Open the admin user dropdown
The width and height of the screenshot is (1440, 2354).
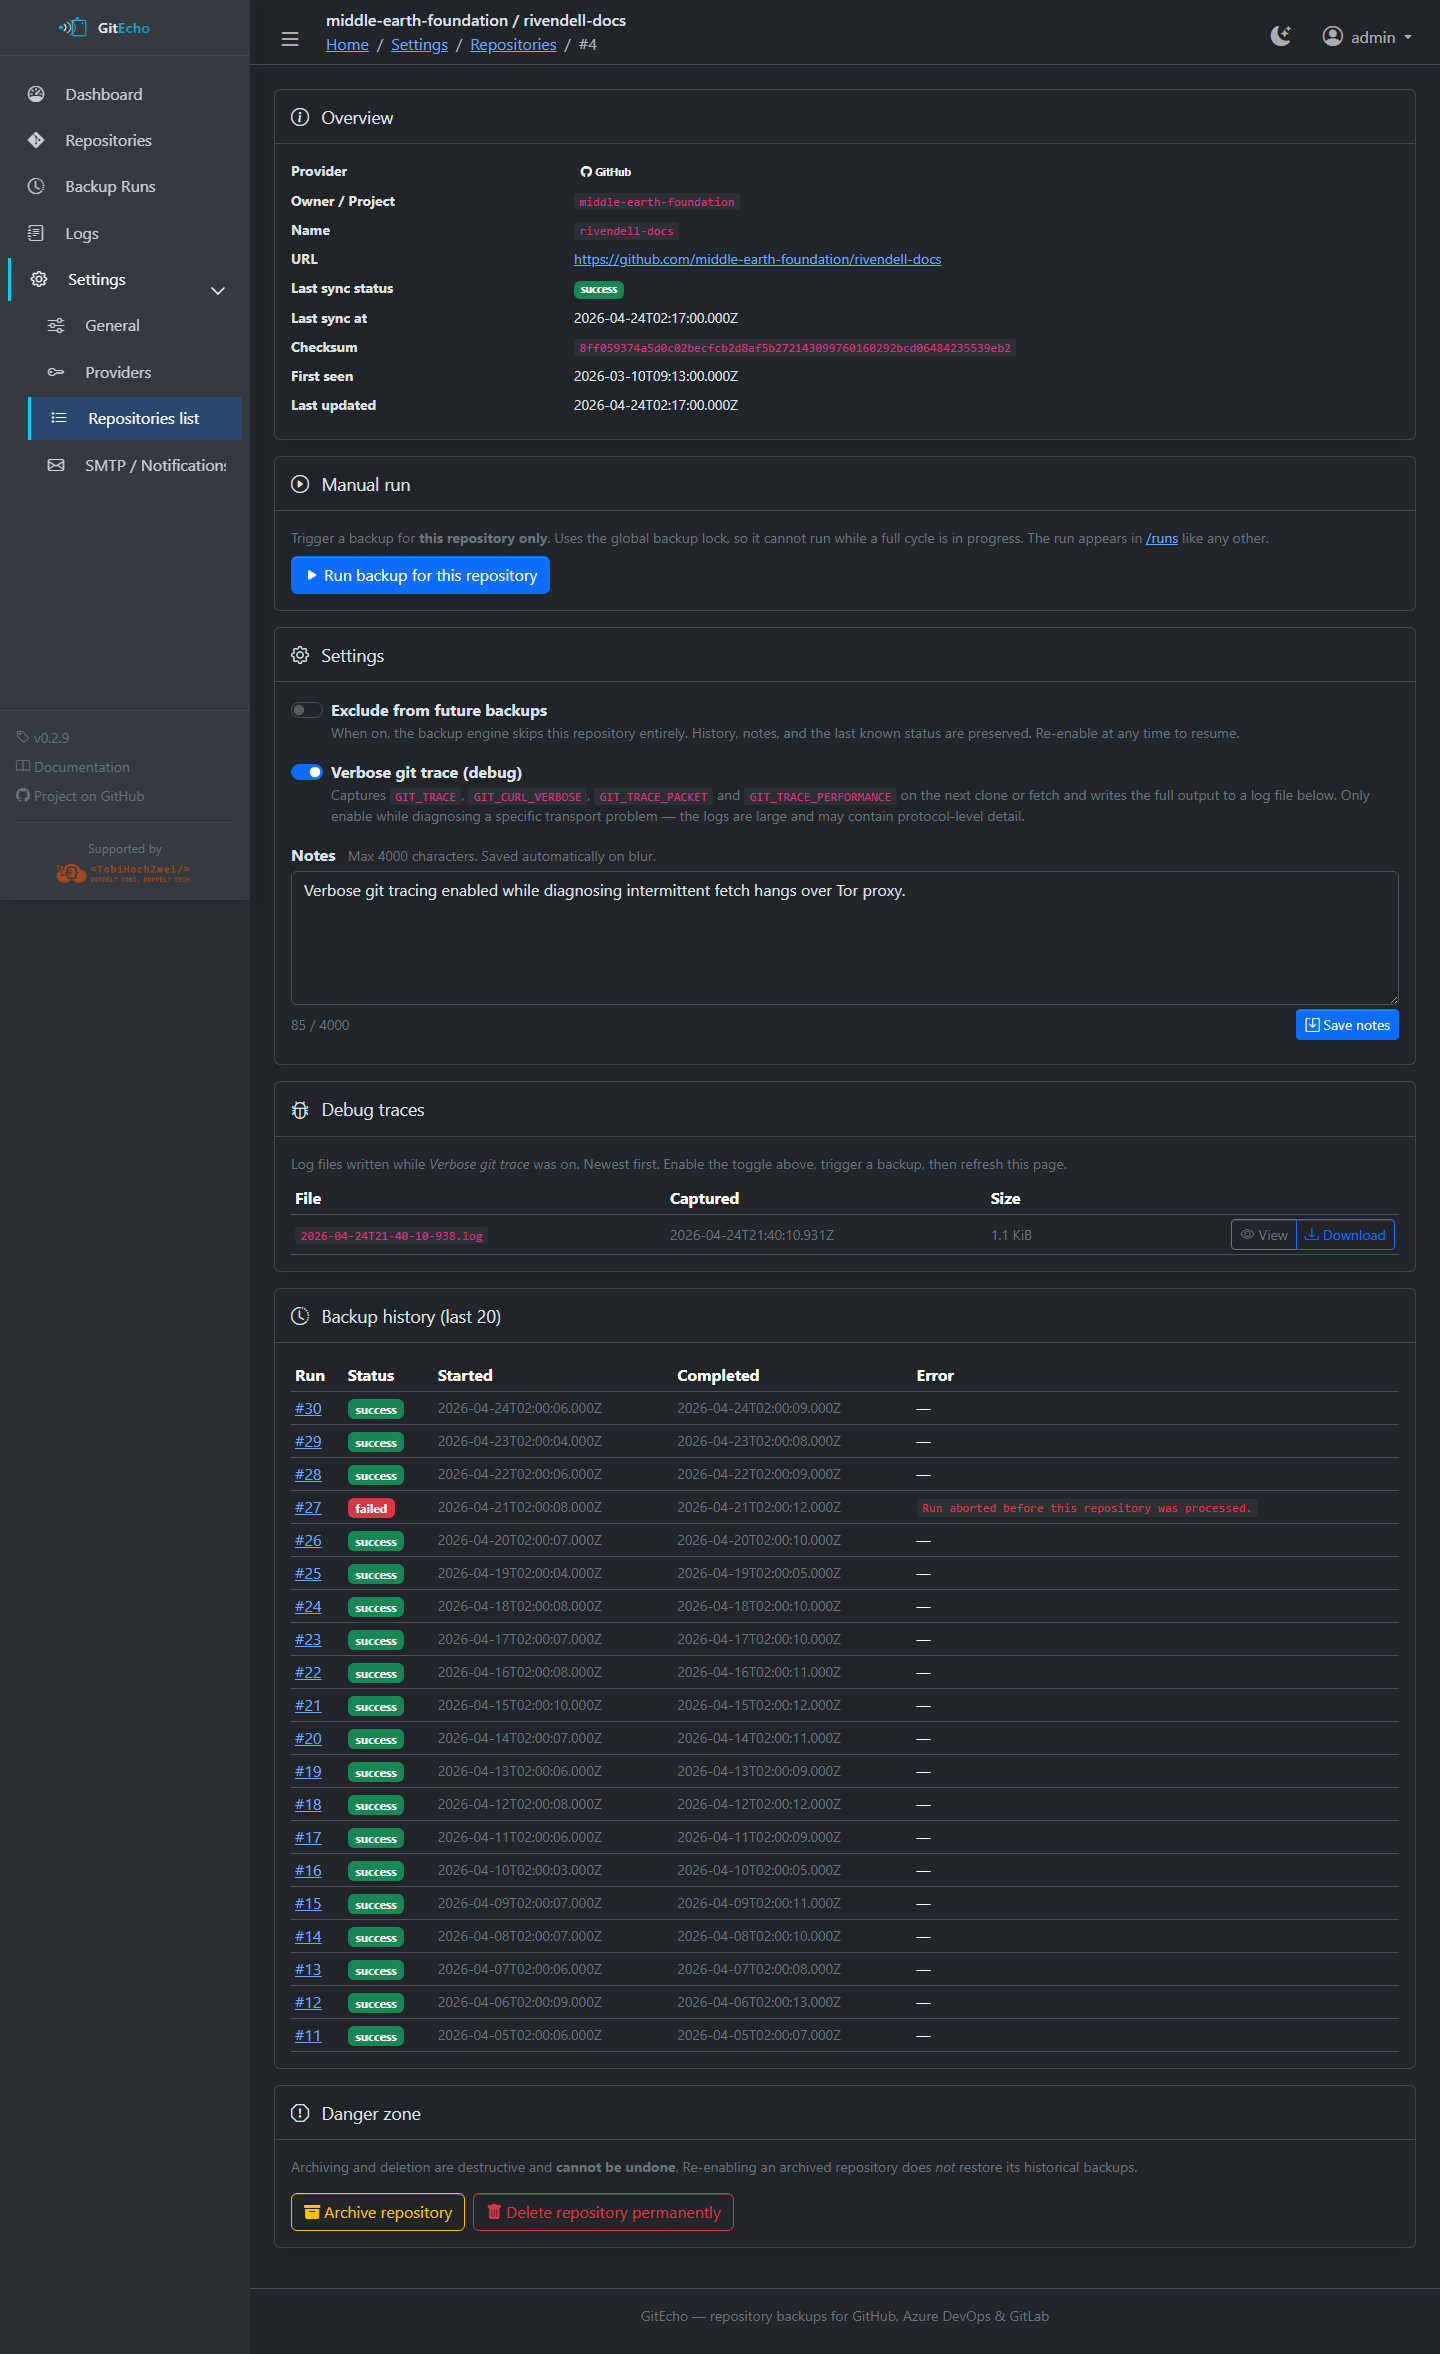pyautogui.click(x=1367, y=37)
